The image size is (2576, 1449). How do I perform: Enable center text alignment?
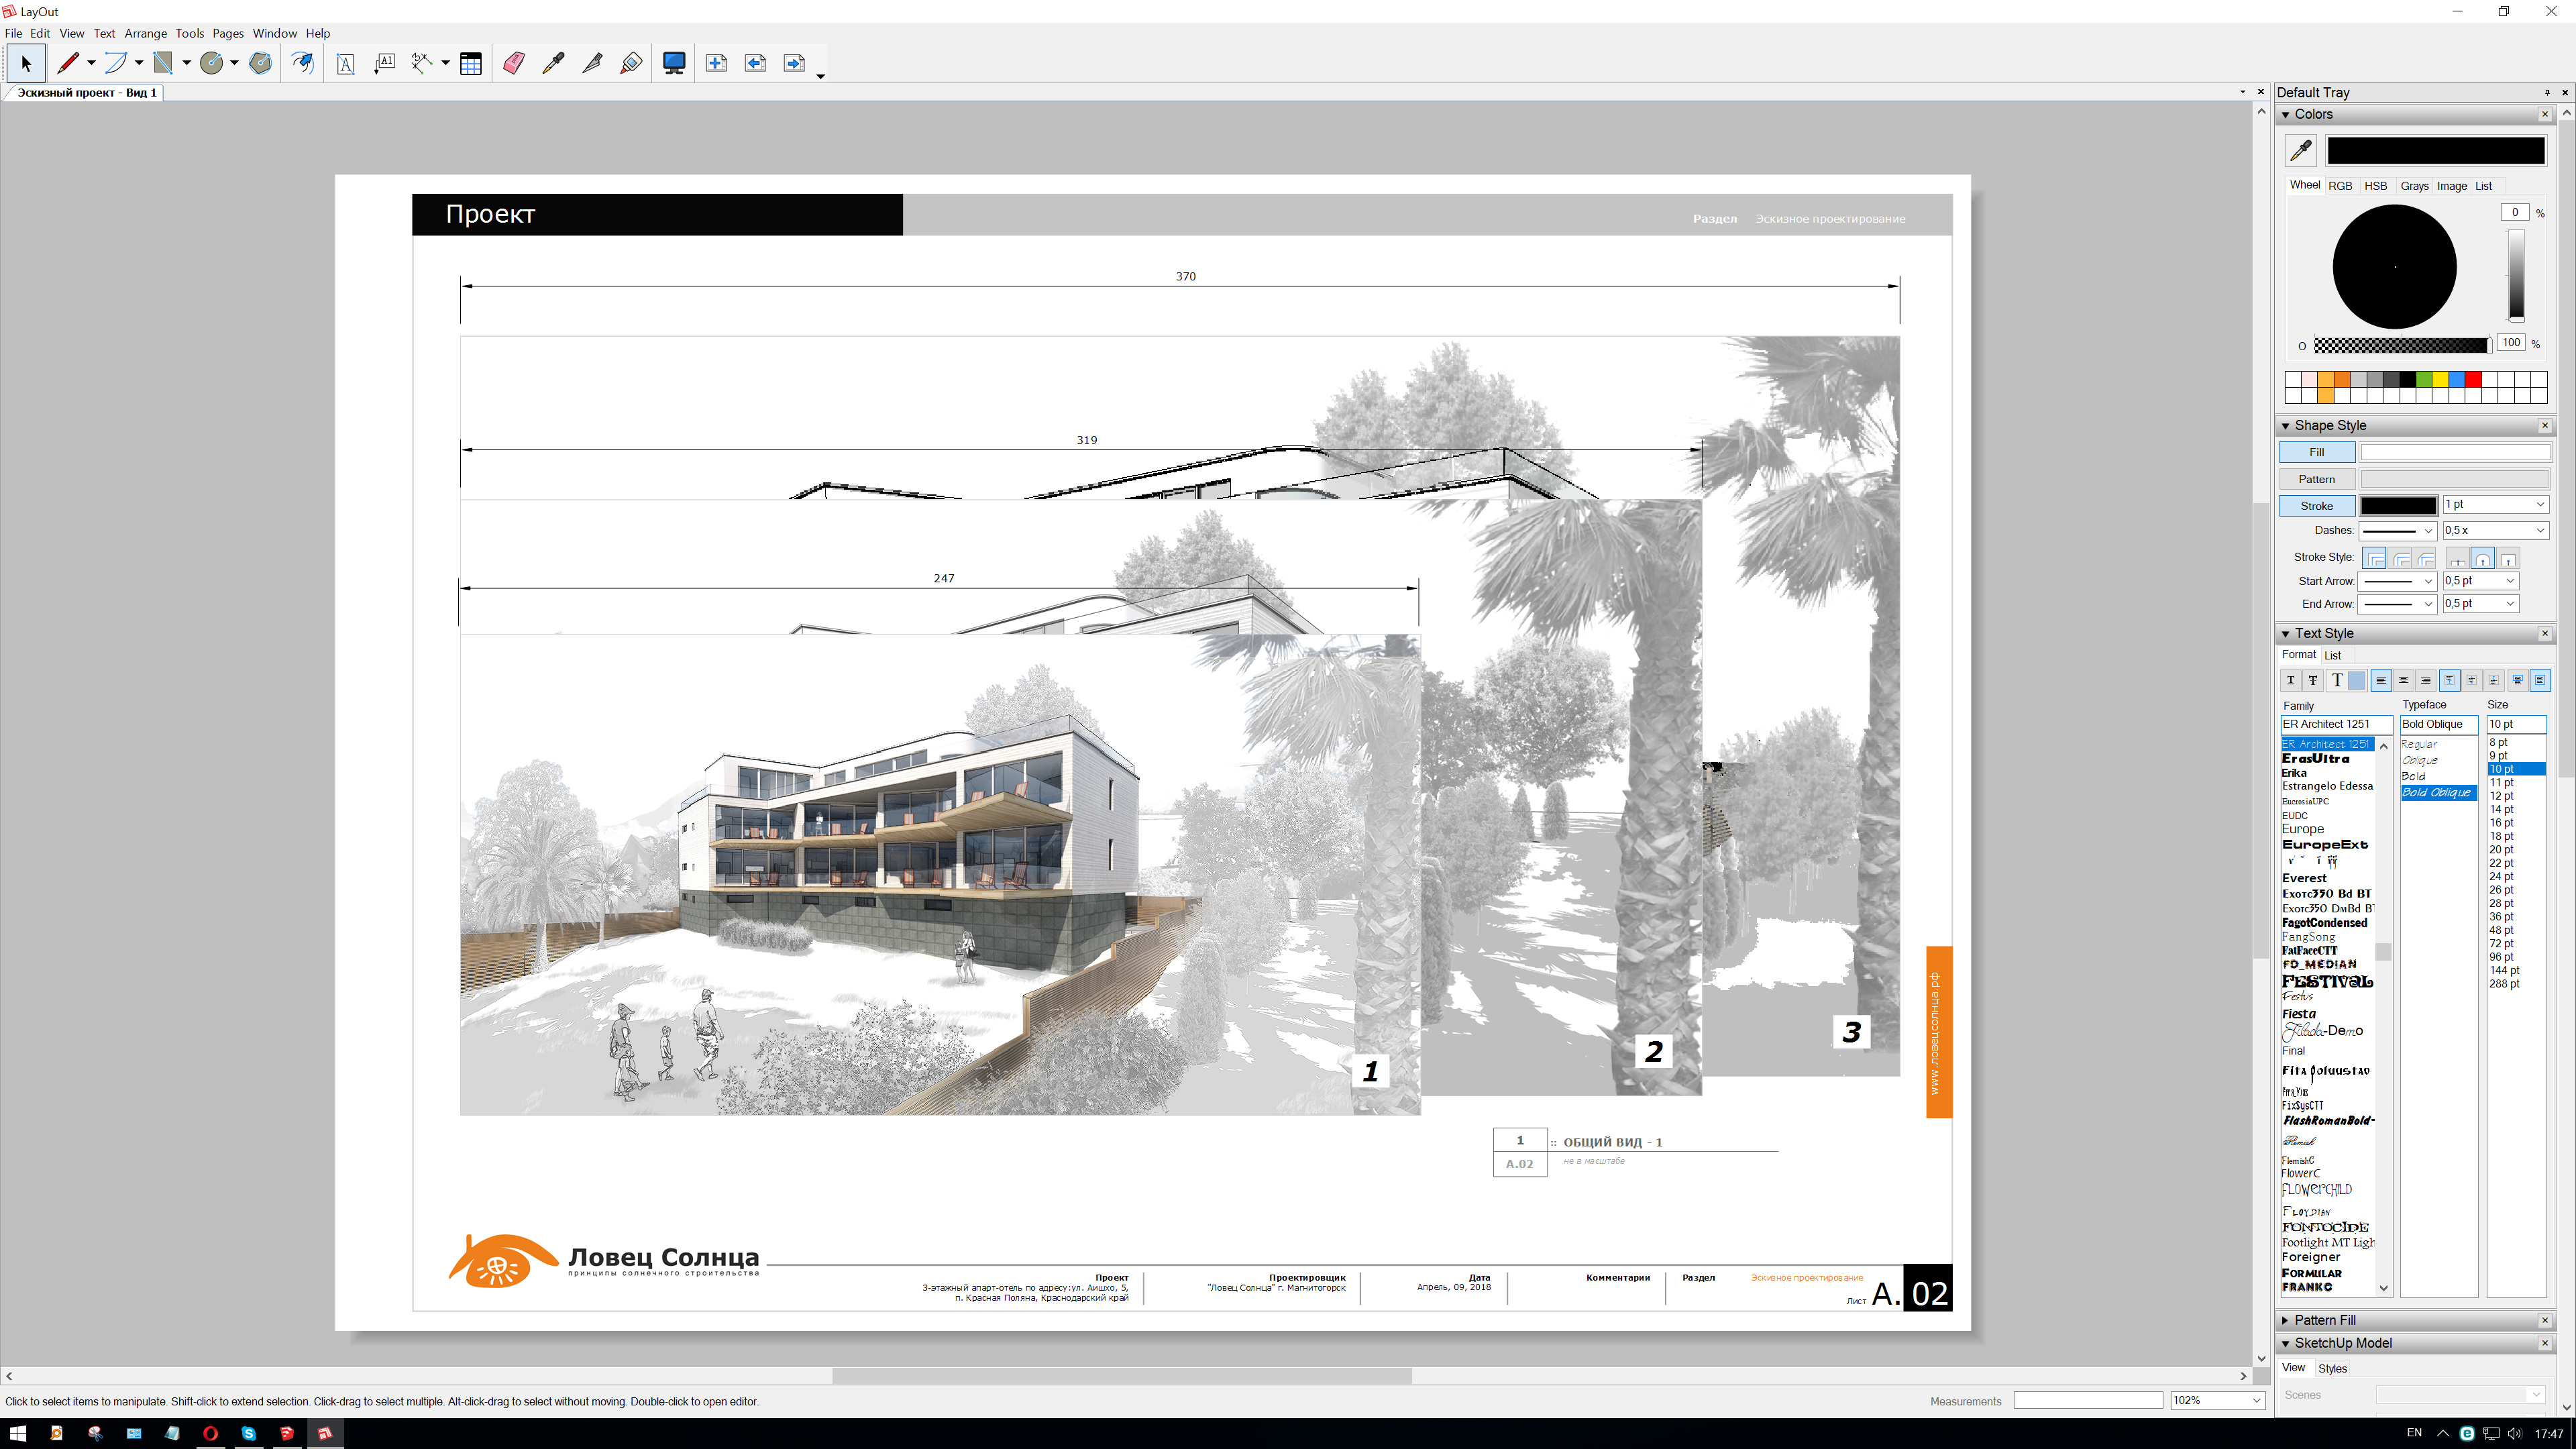[x=2403, y=680]
